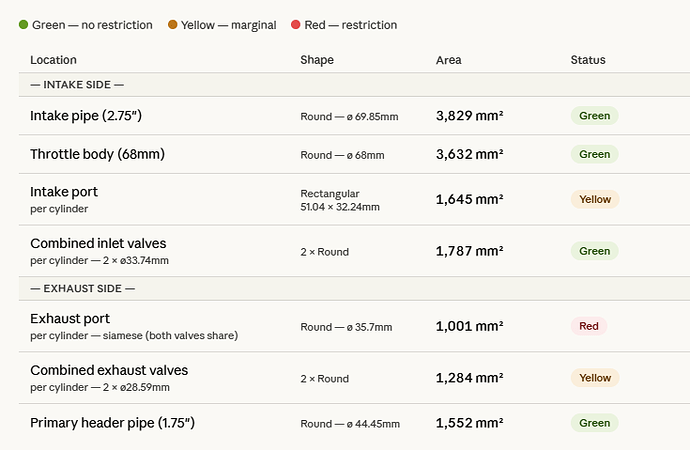Click the Red status badge for Exhaust port
690x450 pixels.
(x=589, y=326)
